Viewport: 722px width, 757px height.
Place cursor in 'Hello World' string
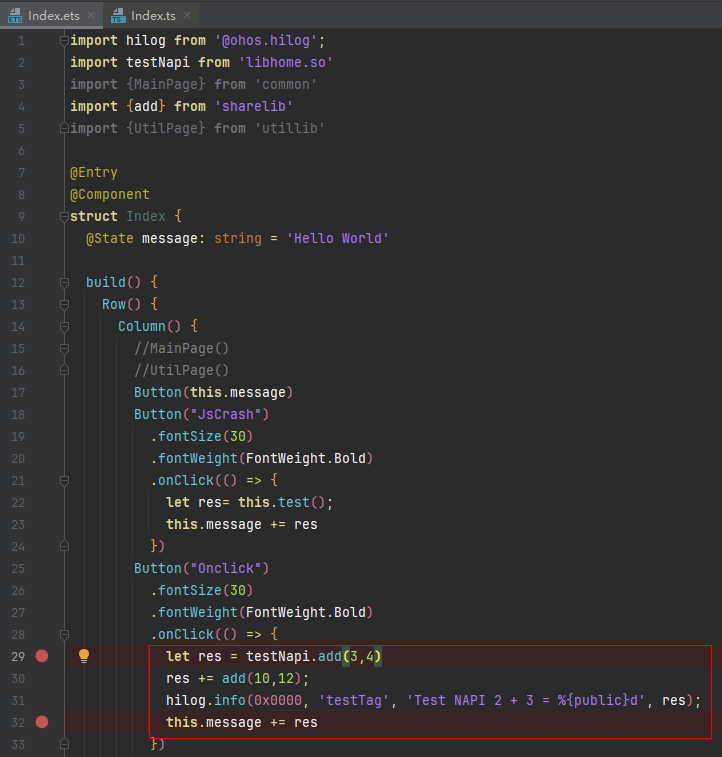point(340,239)
